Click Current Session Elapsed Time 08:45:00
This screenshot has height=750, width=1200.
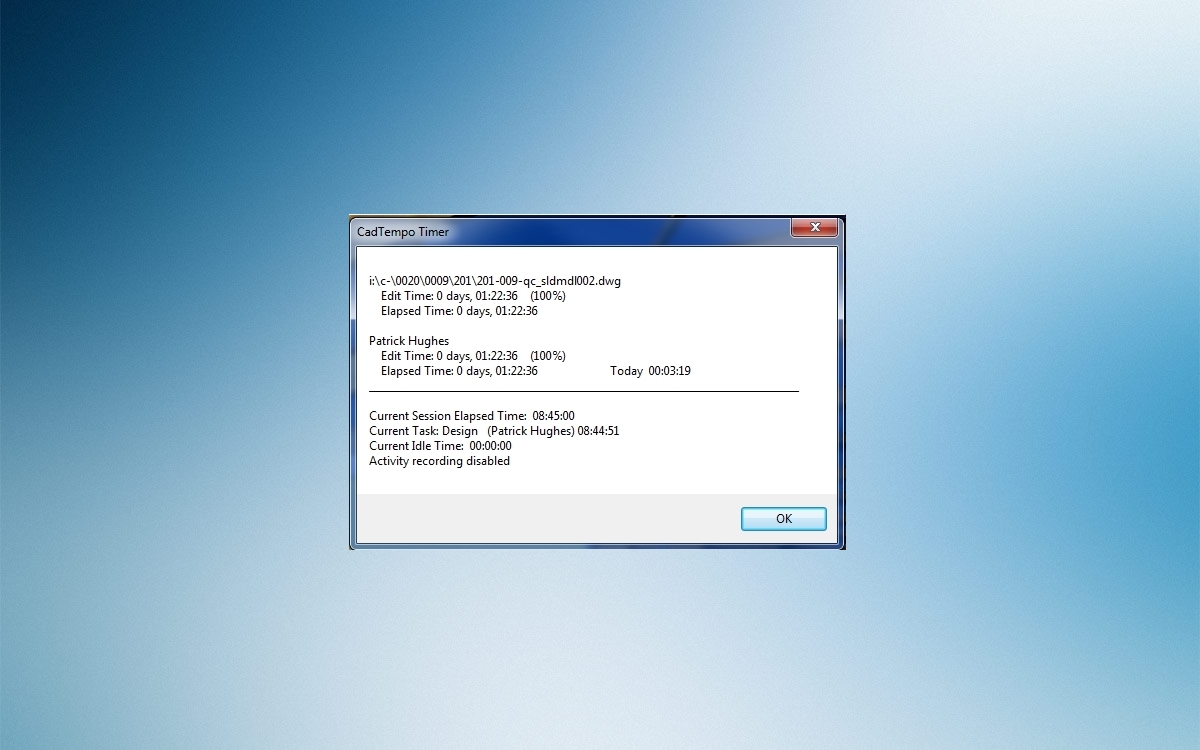[x=472, y=416]
